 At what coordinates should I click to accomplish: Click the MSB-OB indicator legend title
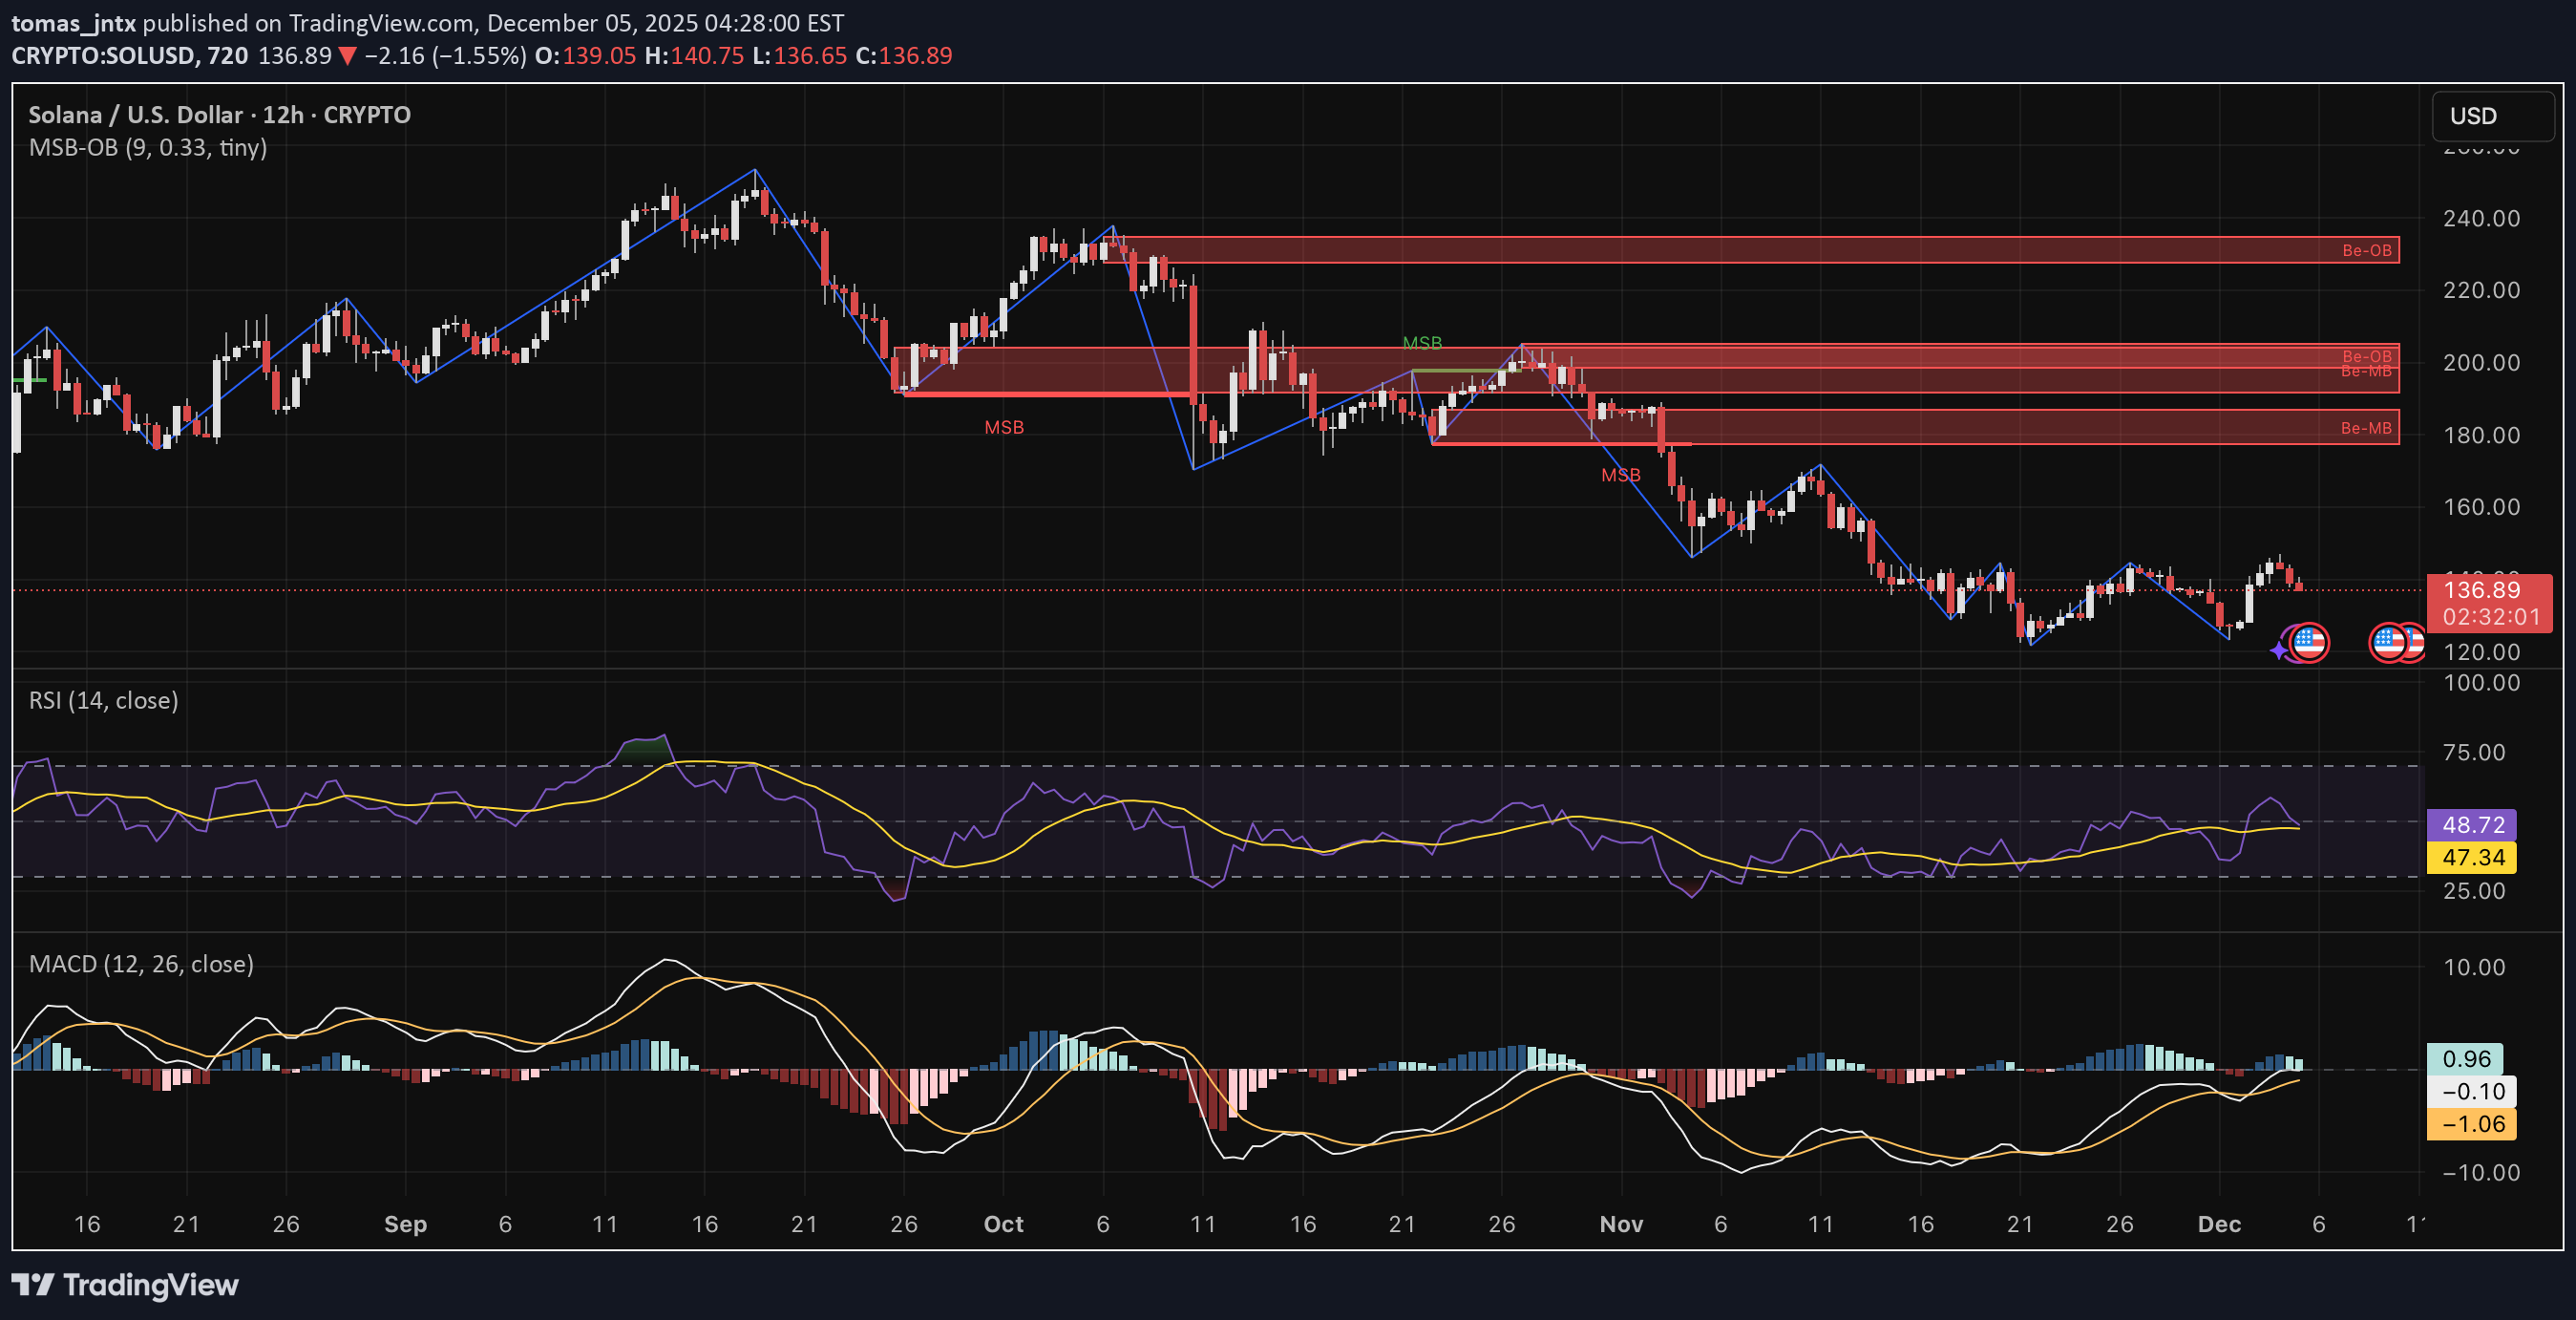148,148
